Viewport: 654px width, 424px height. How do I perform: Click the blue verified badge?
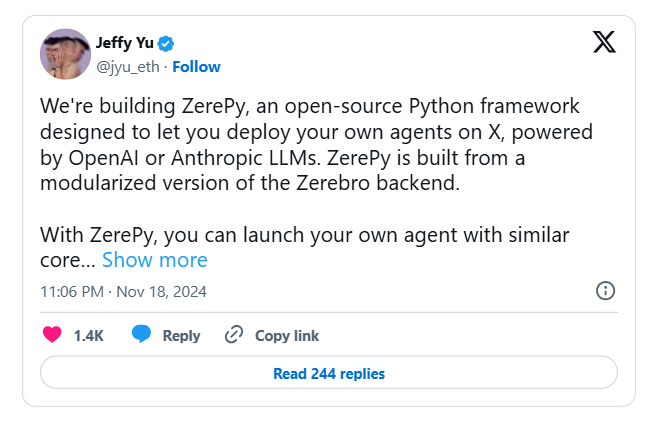click(x=168, y=43)
